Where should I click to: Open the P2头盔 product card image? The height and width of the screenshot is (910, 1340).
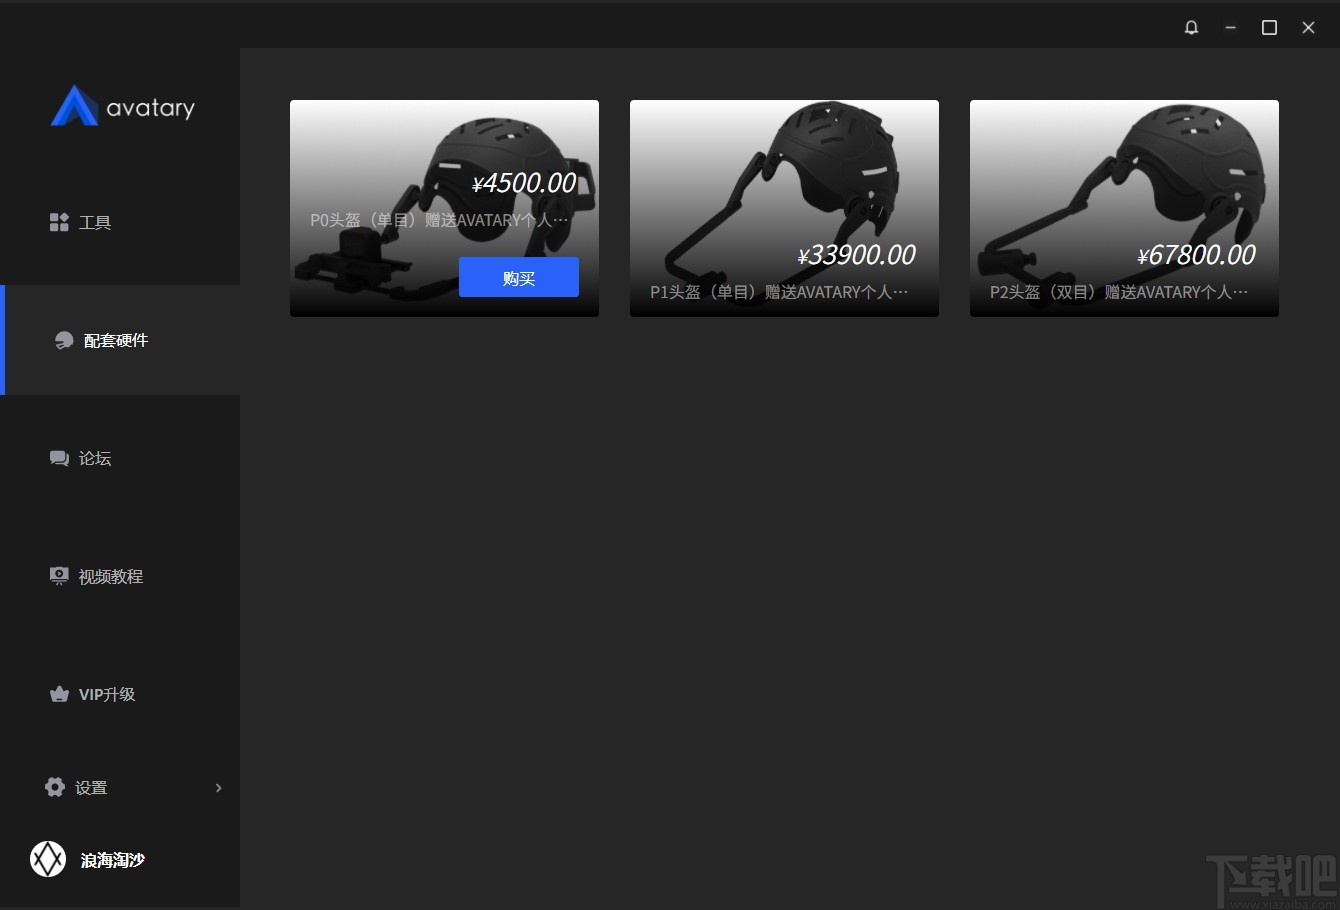[1124, 208]
